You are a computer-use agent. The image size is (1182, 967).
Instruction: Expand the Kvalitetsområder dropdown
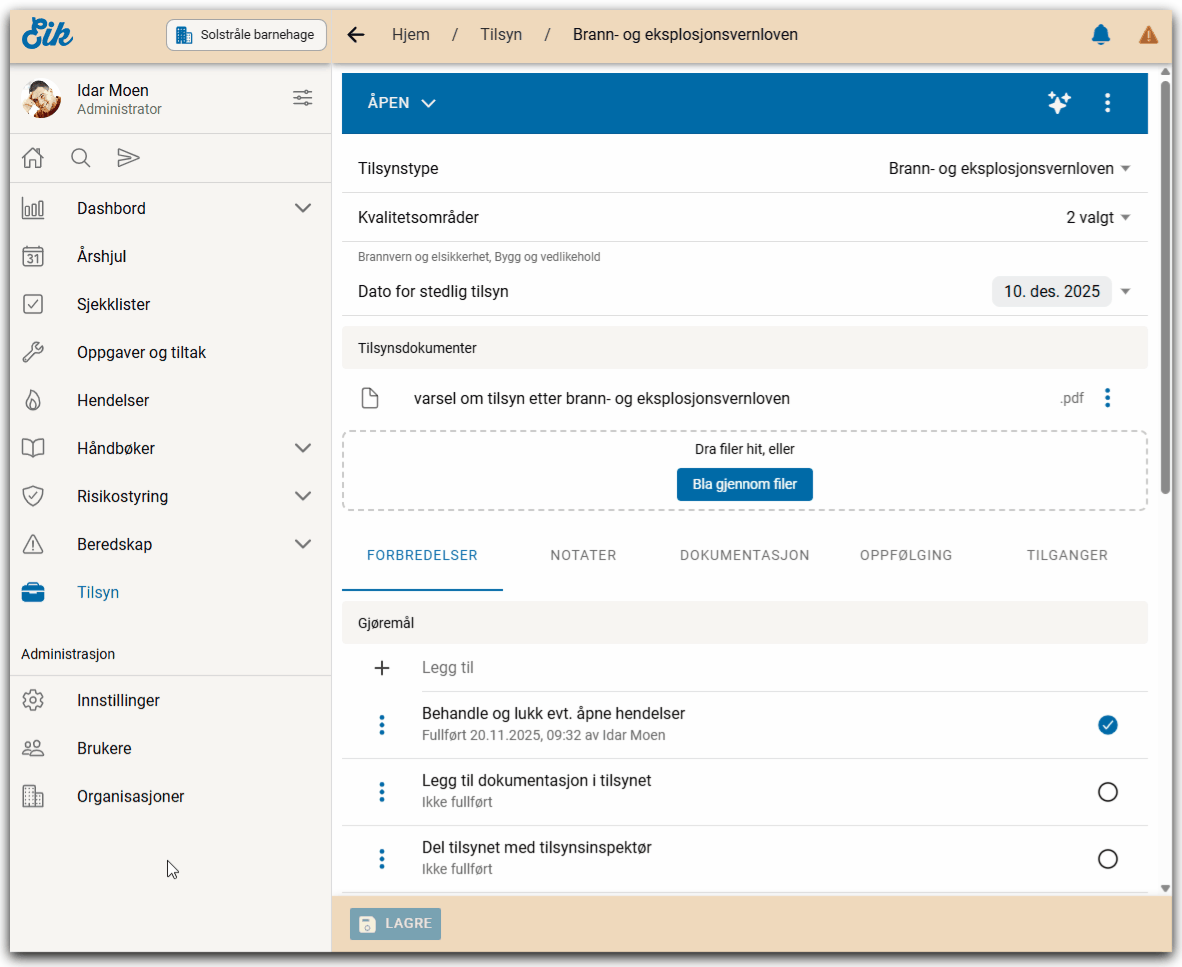[x=1098, y=218]
